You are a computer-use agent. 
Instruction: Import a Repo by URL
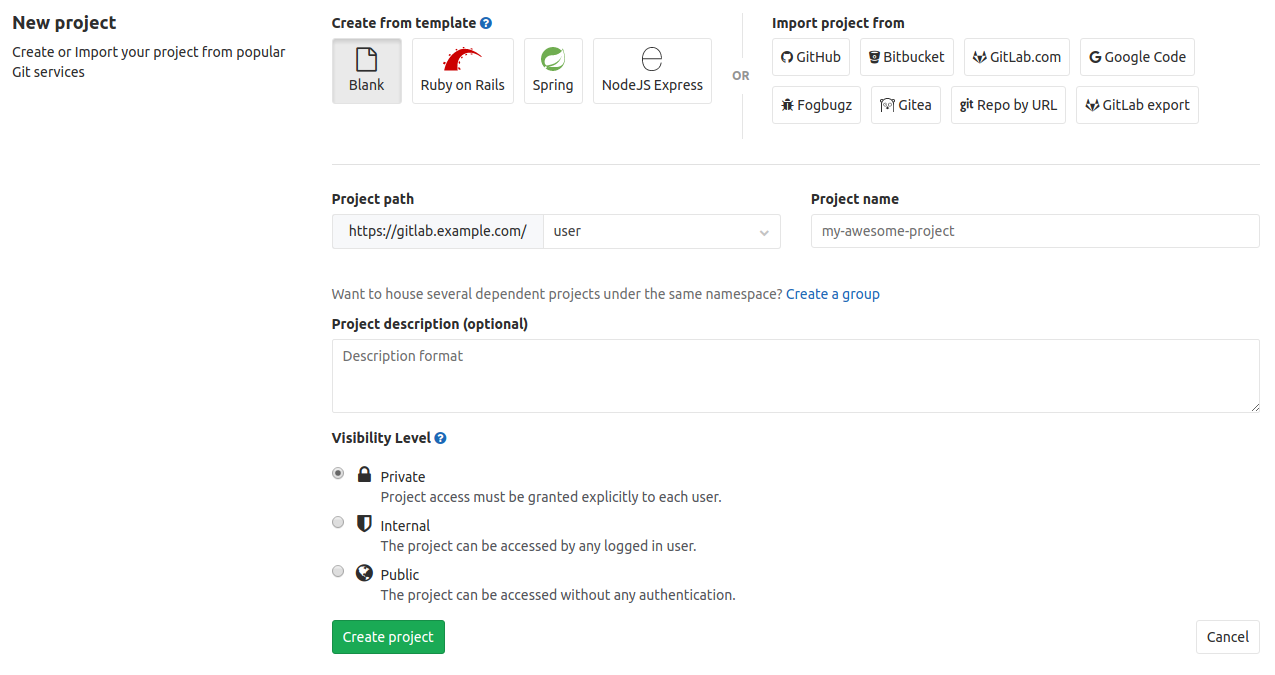coord(1008,104)
